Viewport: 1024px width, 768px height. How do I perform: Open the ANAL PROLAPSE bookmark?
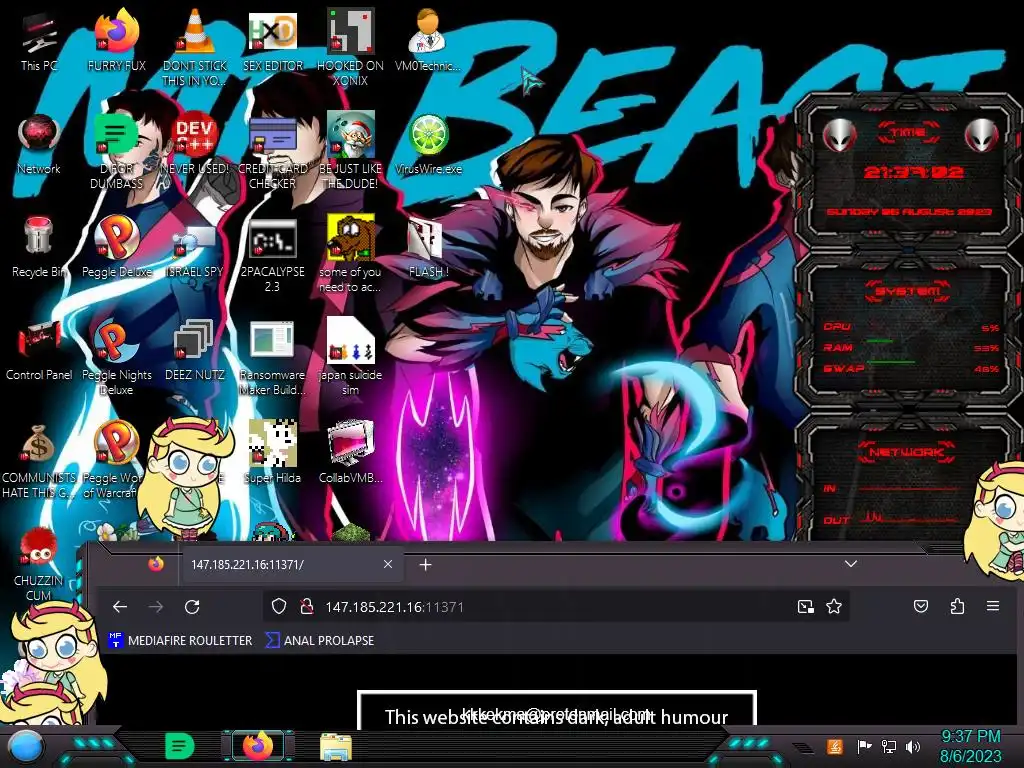coord(320,641)
